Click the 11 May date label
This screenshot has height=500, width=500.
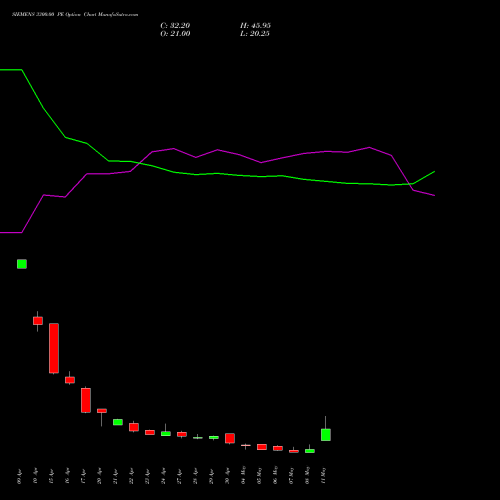(323, 475)
